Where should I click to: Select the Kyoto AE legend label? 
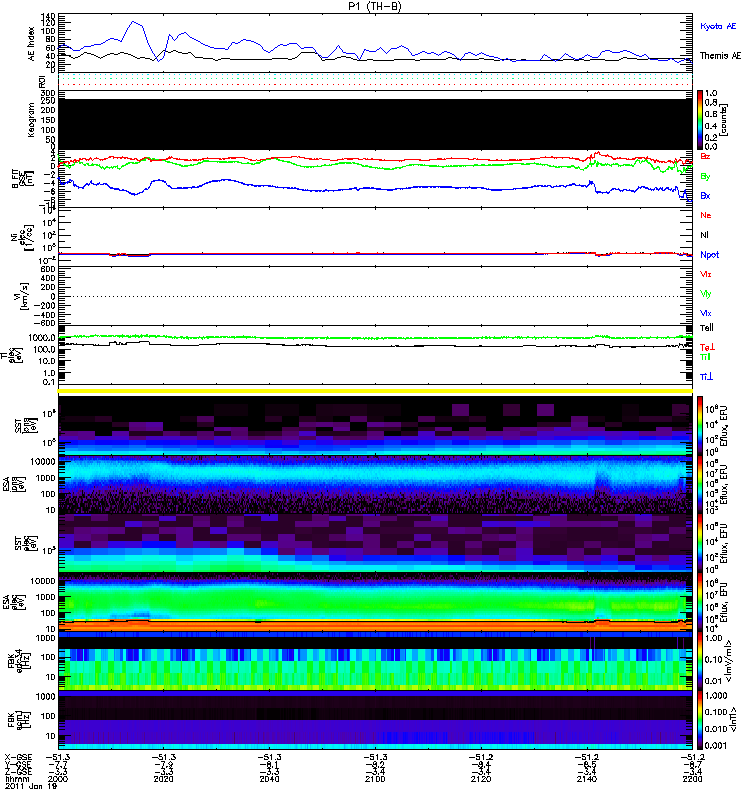click(718, 26)
